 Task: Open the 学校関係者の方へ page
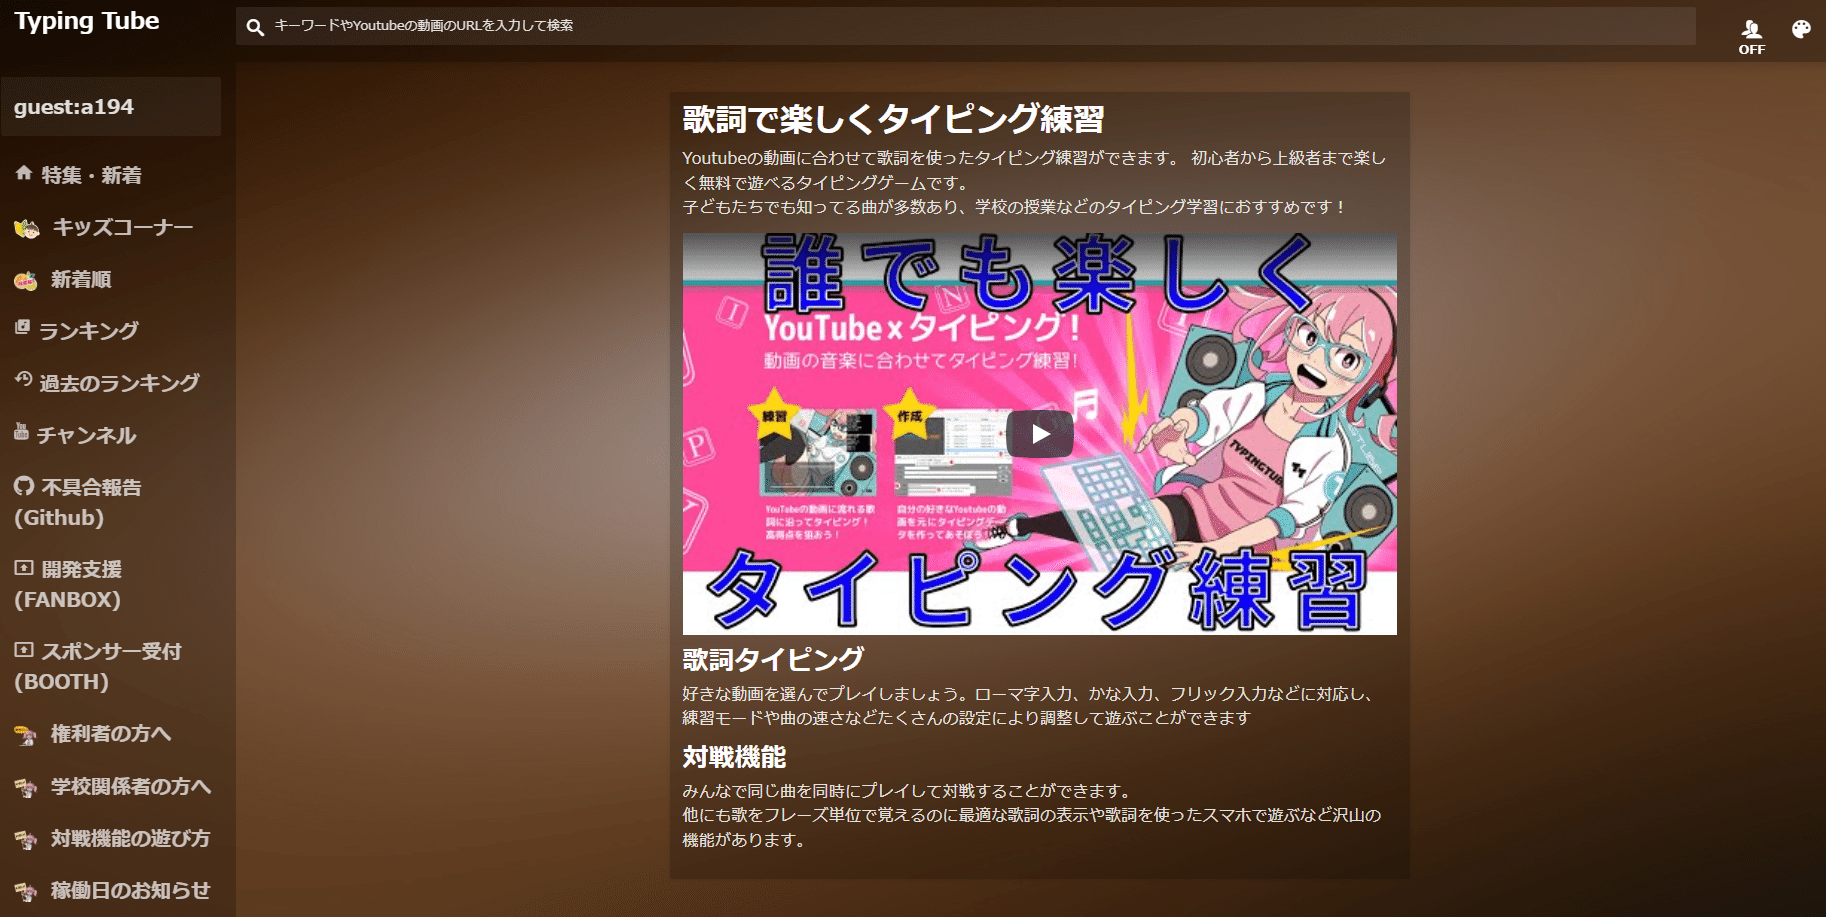(131, 787)
